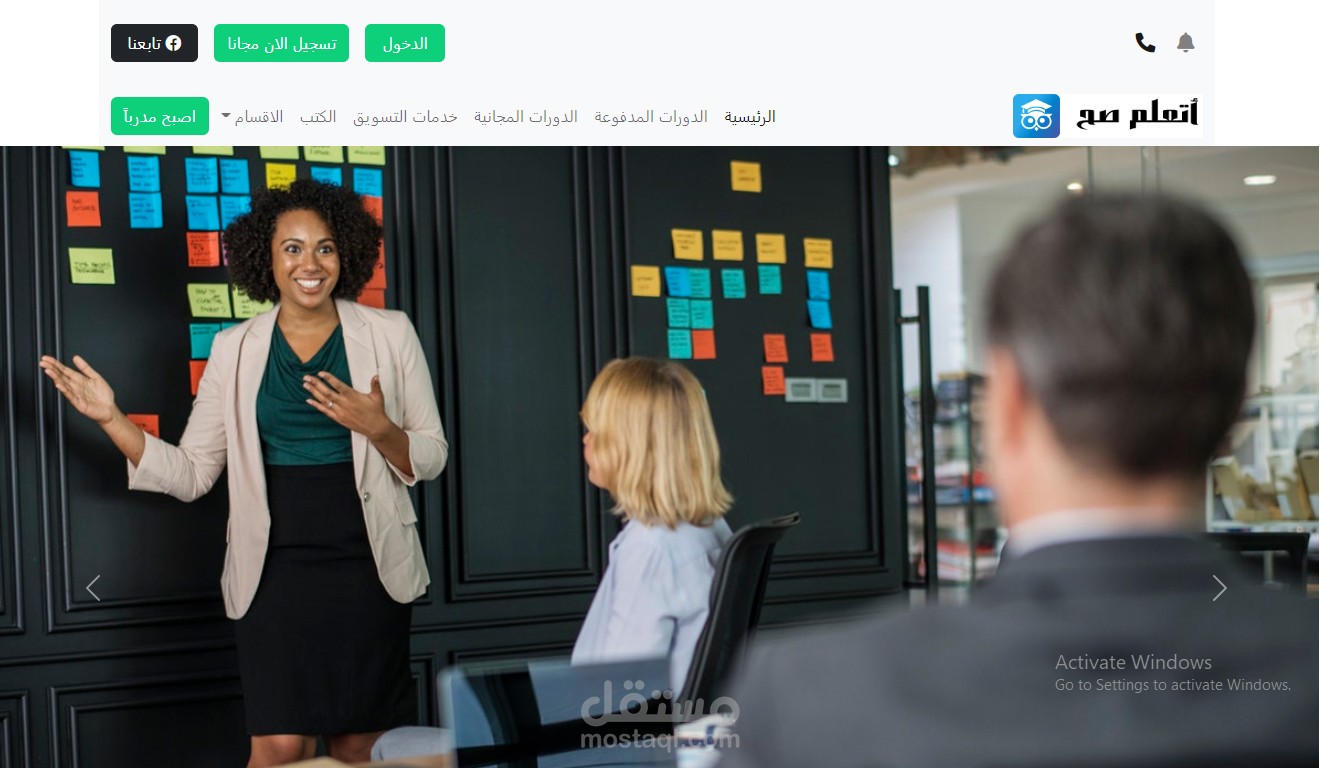Click the caret arrow beside الاقسام

(x=226, y=117)
